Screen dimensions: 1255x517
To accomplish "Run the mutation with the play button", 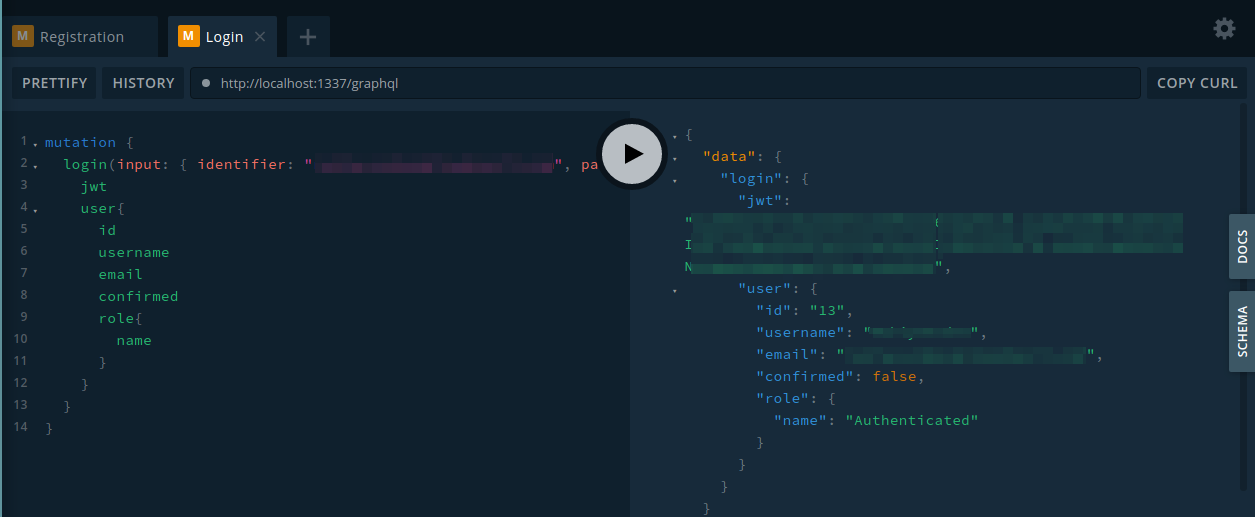I will [x=632, y=153].
